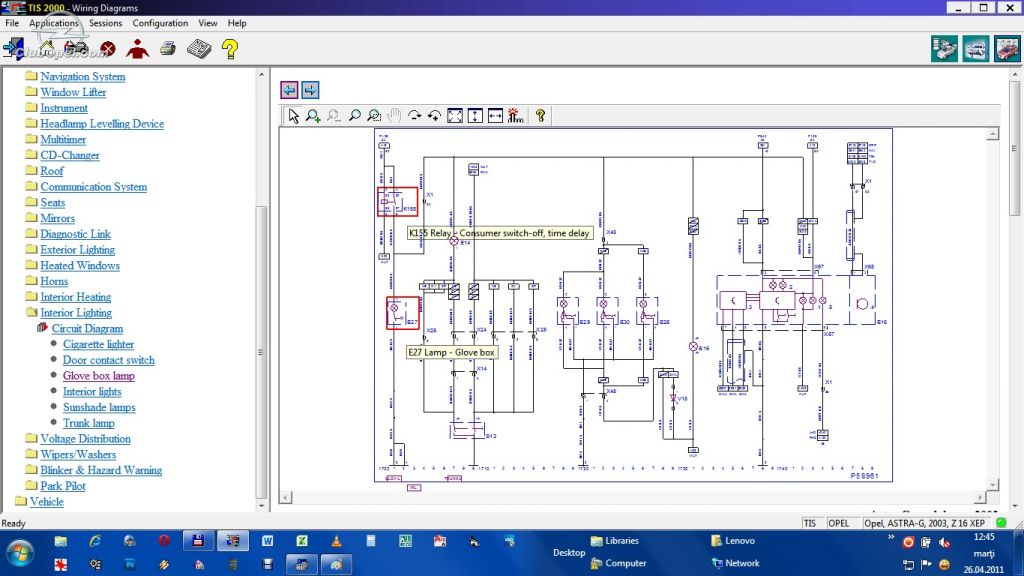Screen dimensions: 1024x576
Task: Open the Applications menu
Action: [54, 23]
